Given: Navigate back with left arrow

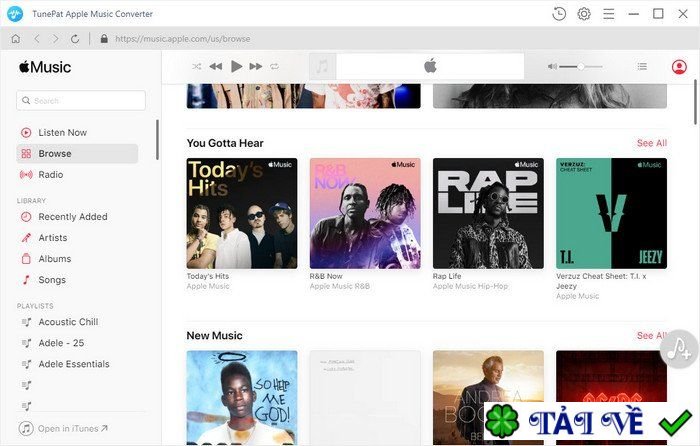Looking at the screenshot, I should pos(37,39).
